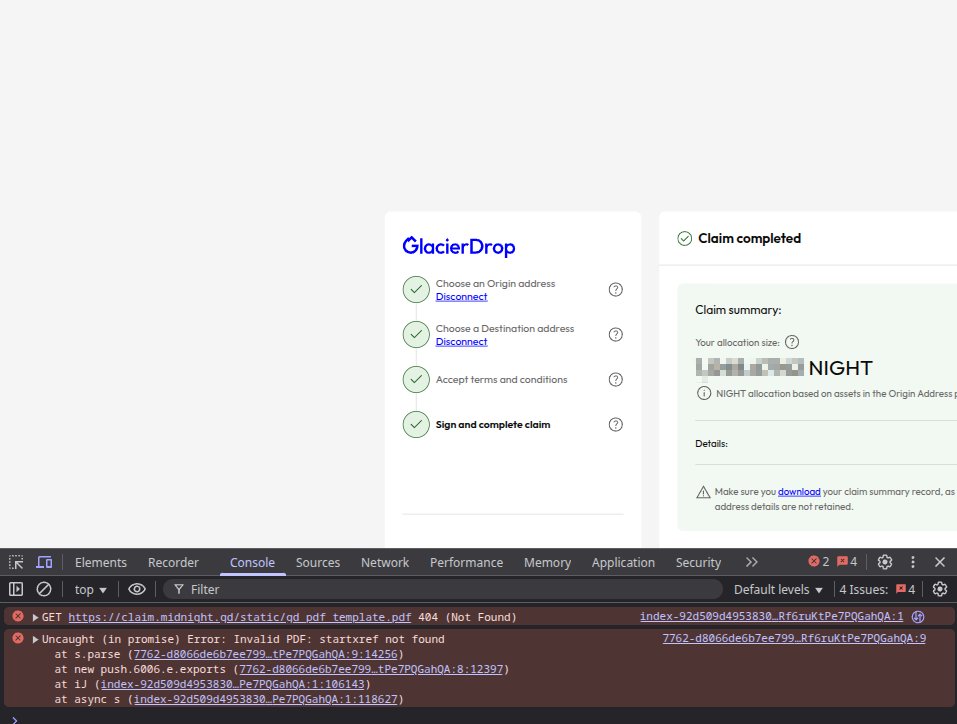This screenshot has width=957, height=724.
Task: Open the Sources tab
Action: 318,562
